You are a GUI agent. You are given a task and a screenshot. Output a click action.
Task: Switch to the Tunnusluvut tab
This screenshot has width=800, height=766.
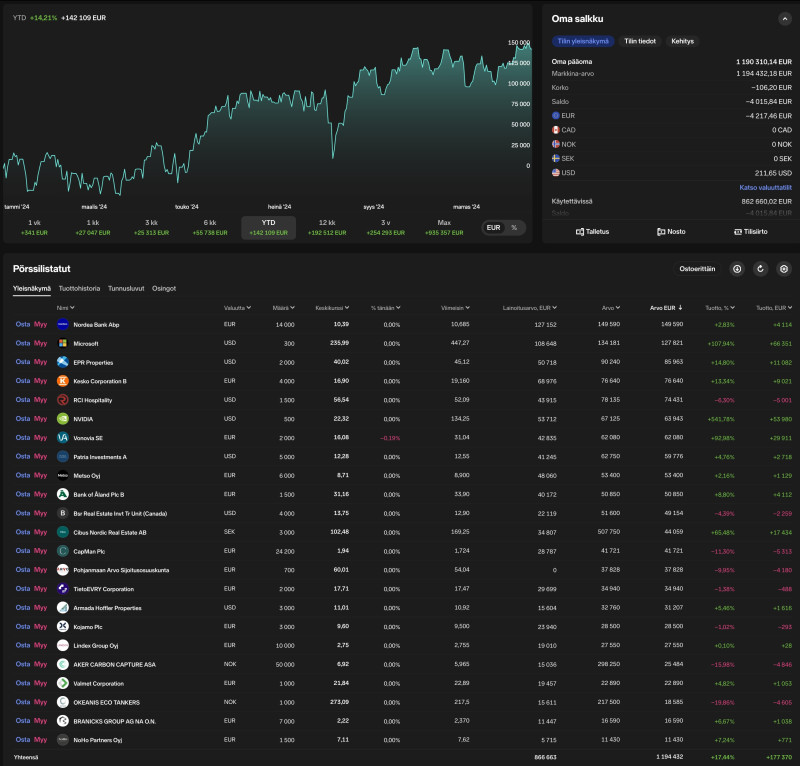(126, 288)
